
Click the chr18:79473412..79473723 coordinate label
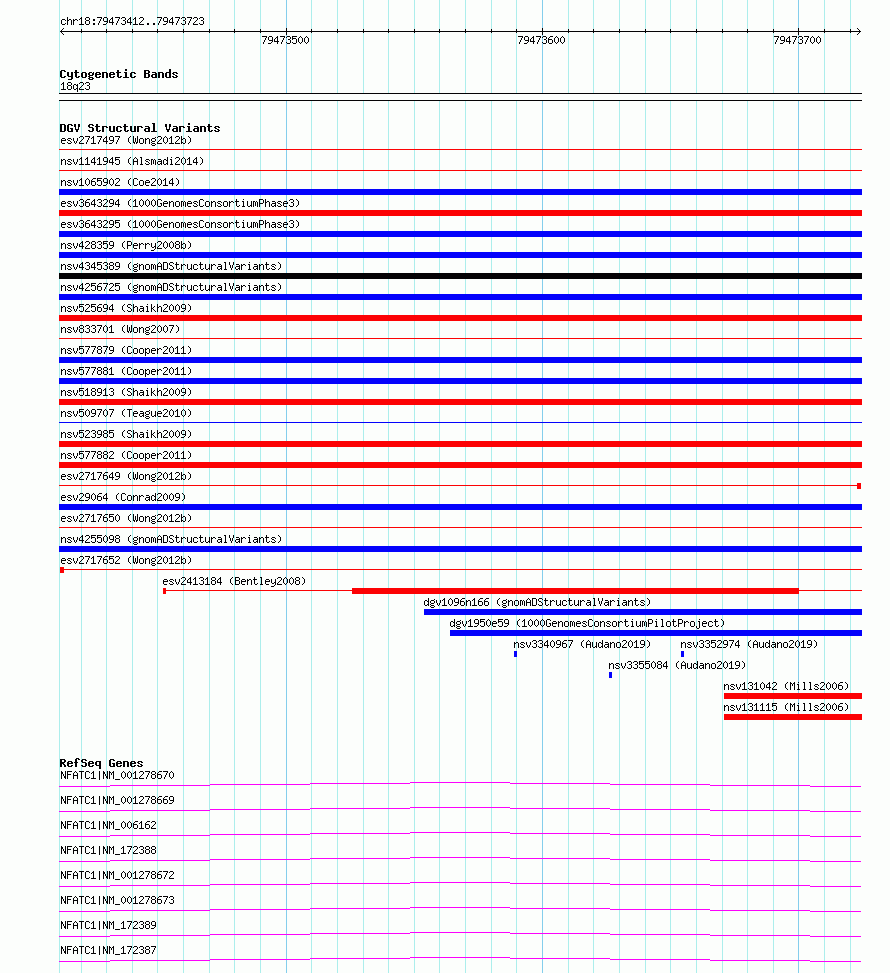(x=132, y=21)
